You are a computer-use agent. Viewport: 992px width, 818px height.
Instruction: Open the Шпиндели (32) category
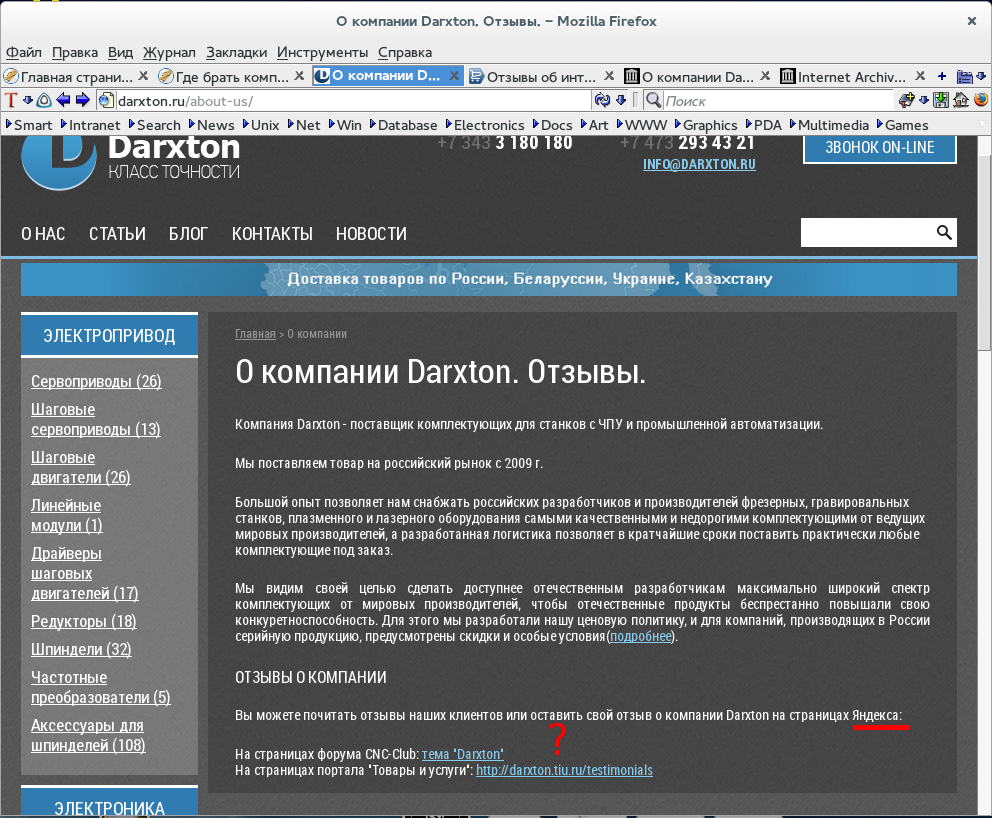click(x=81, y=650)
